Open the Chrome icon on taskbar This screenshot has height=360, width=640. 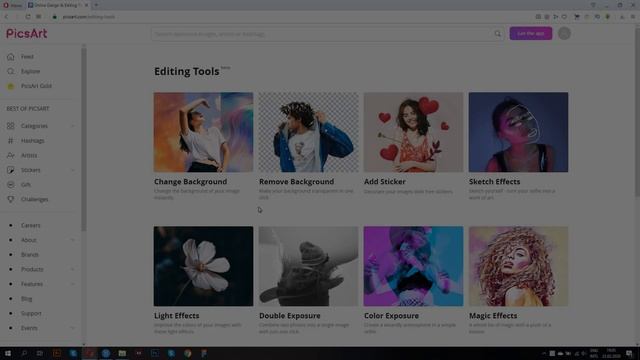(x=187, y=353)
